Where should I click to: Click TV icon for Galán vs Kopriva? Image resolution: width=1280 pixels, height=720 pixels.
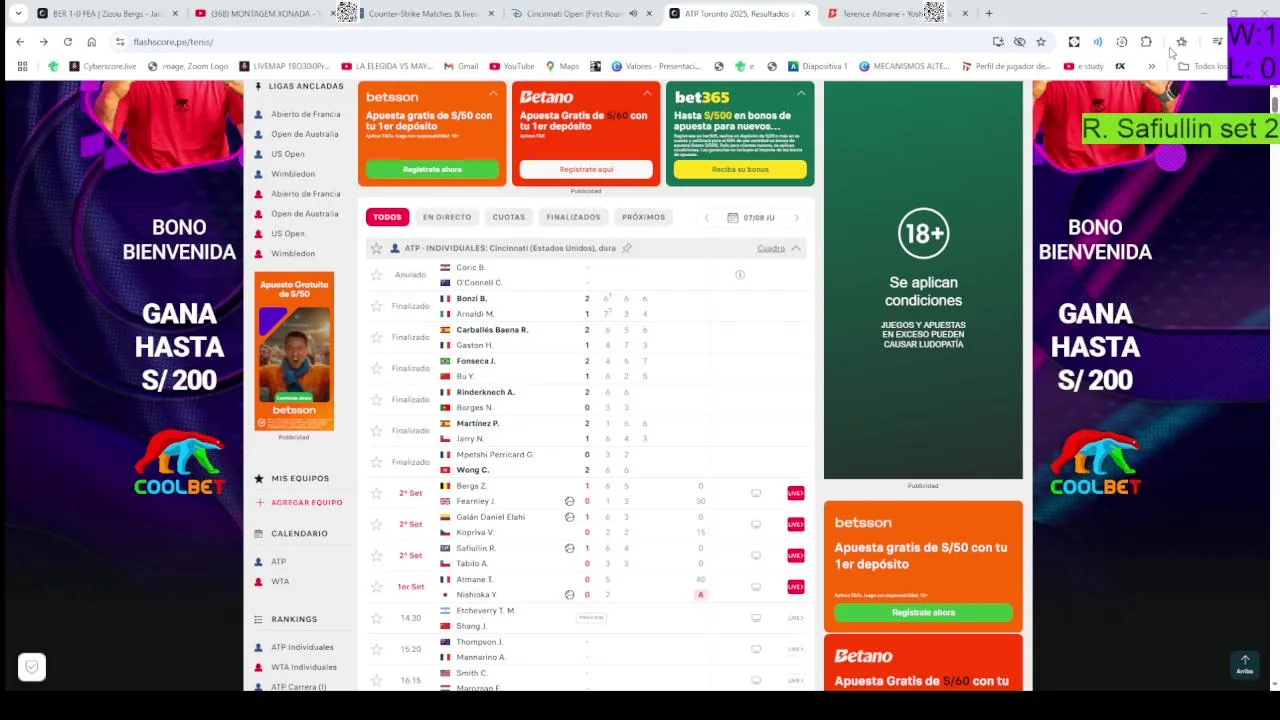(x=756, y=524)
